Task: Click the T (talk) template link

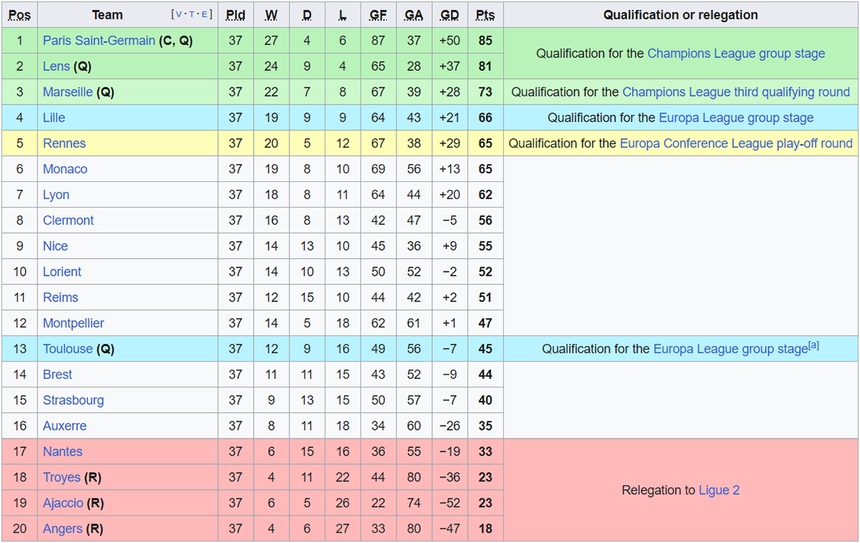Action: pyautogui.click(x=191, y=14)
